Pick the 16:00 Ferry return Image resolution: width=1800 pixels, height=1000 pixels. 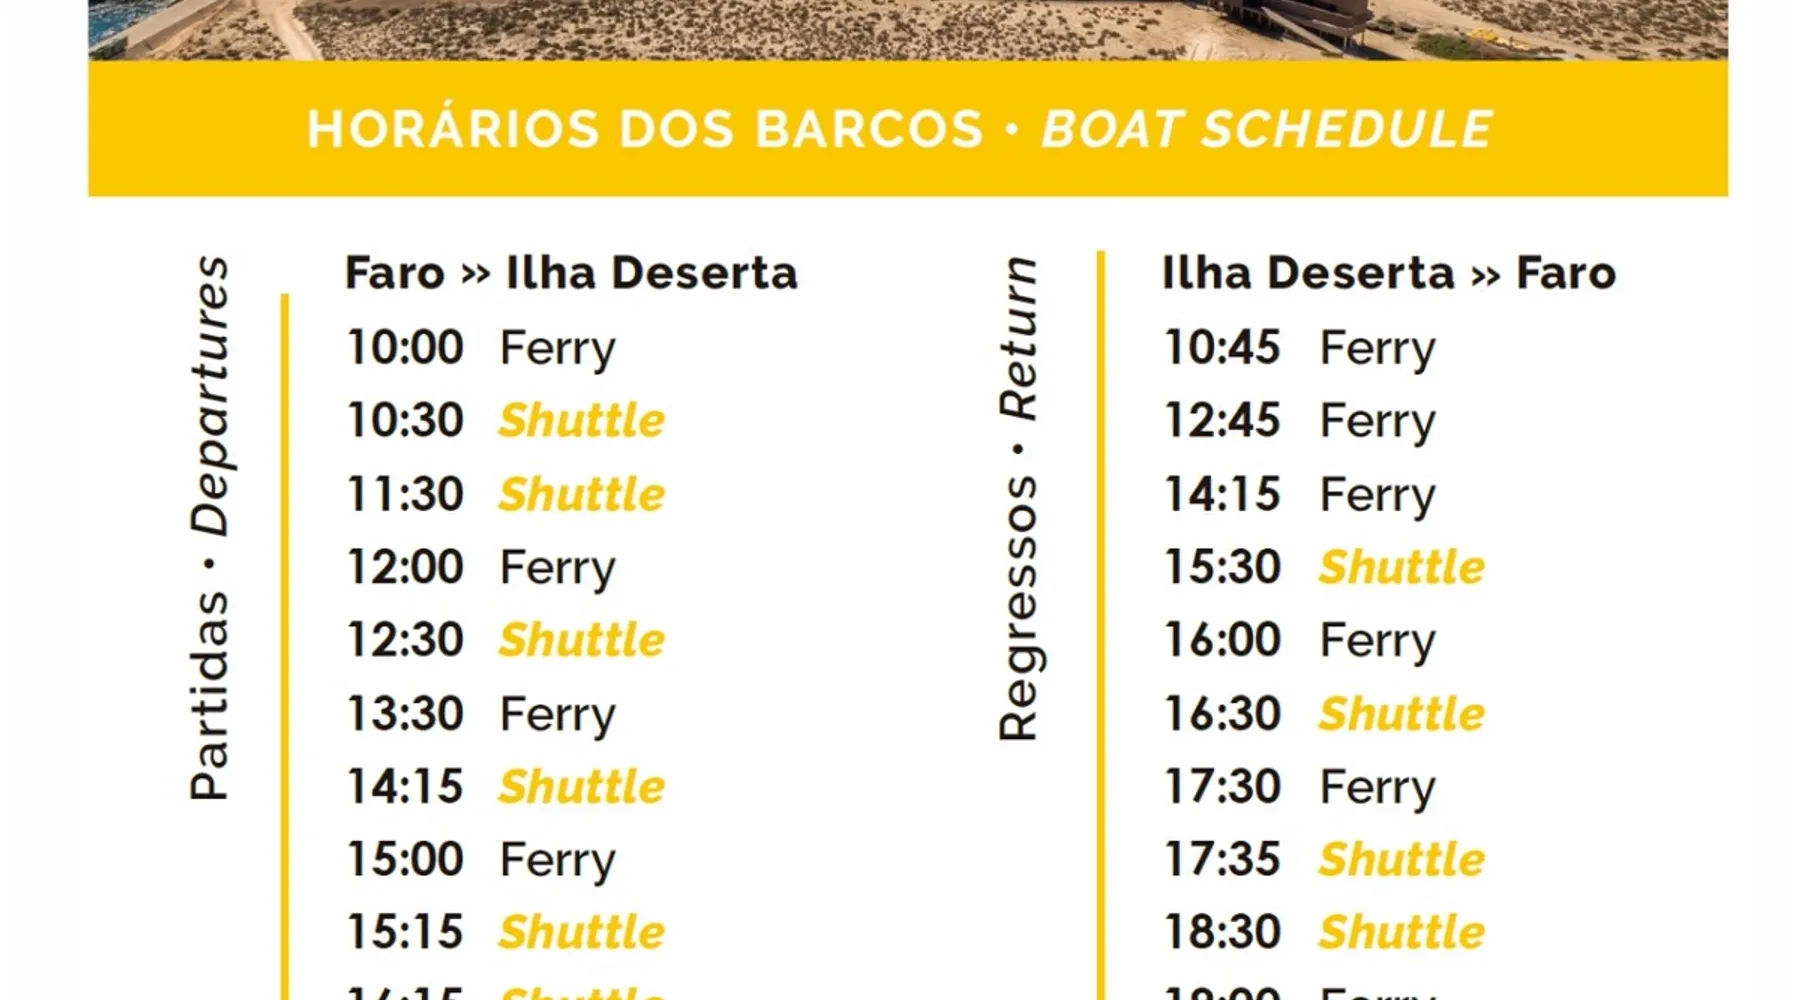pyautogui.click(x=1298, y=640)
